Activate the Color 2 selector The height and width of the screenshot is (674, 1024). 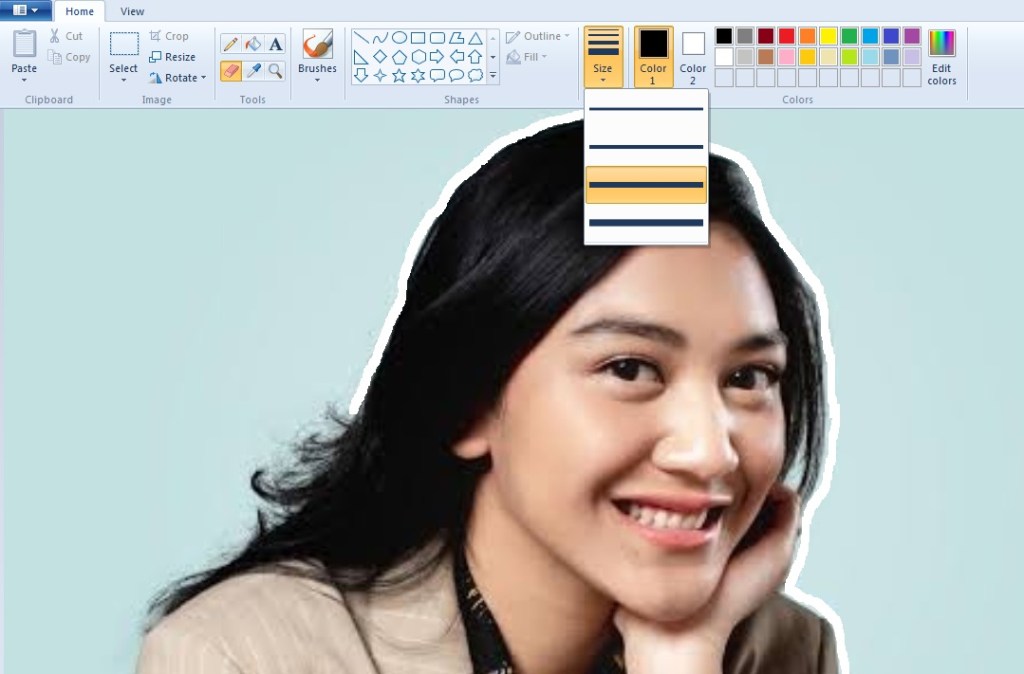pos(693,57)
